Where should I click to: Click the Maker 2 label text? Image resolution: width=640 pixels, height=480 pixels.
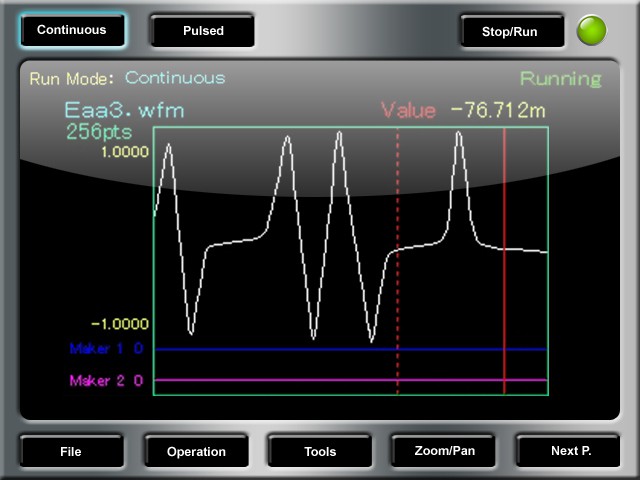(99, 381)
